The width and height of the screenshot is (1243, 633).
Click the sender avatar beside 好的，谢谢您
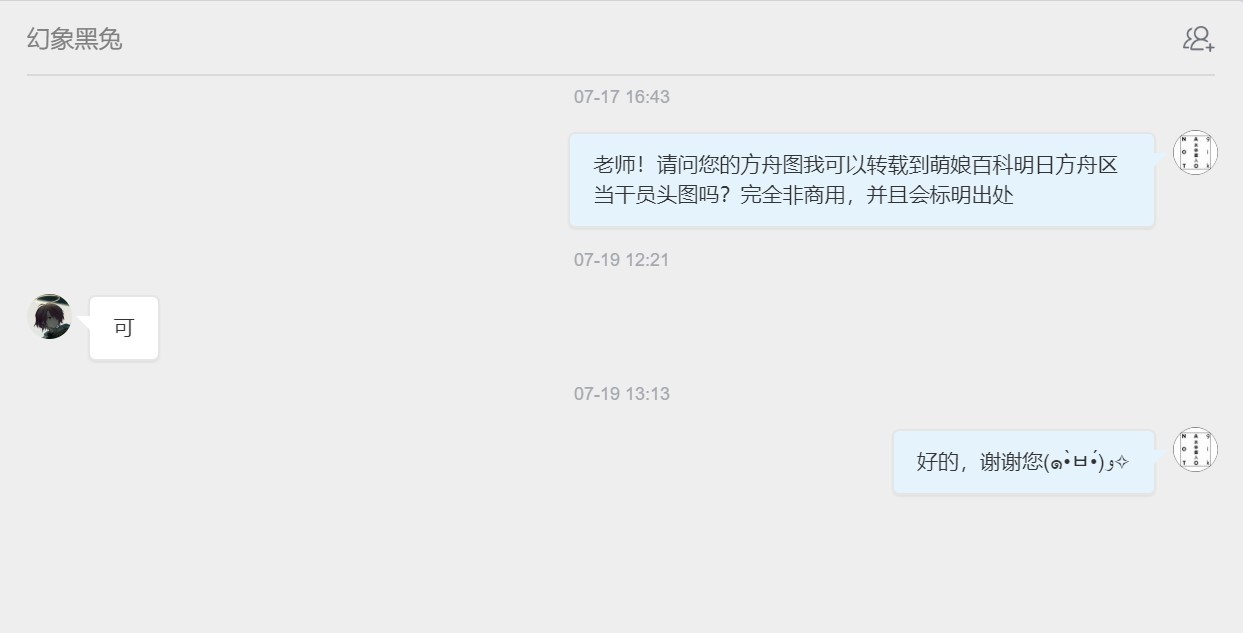[x=1195, y=449]
